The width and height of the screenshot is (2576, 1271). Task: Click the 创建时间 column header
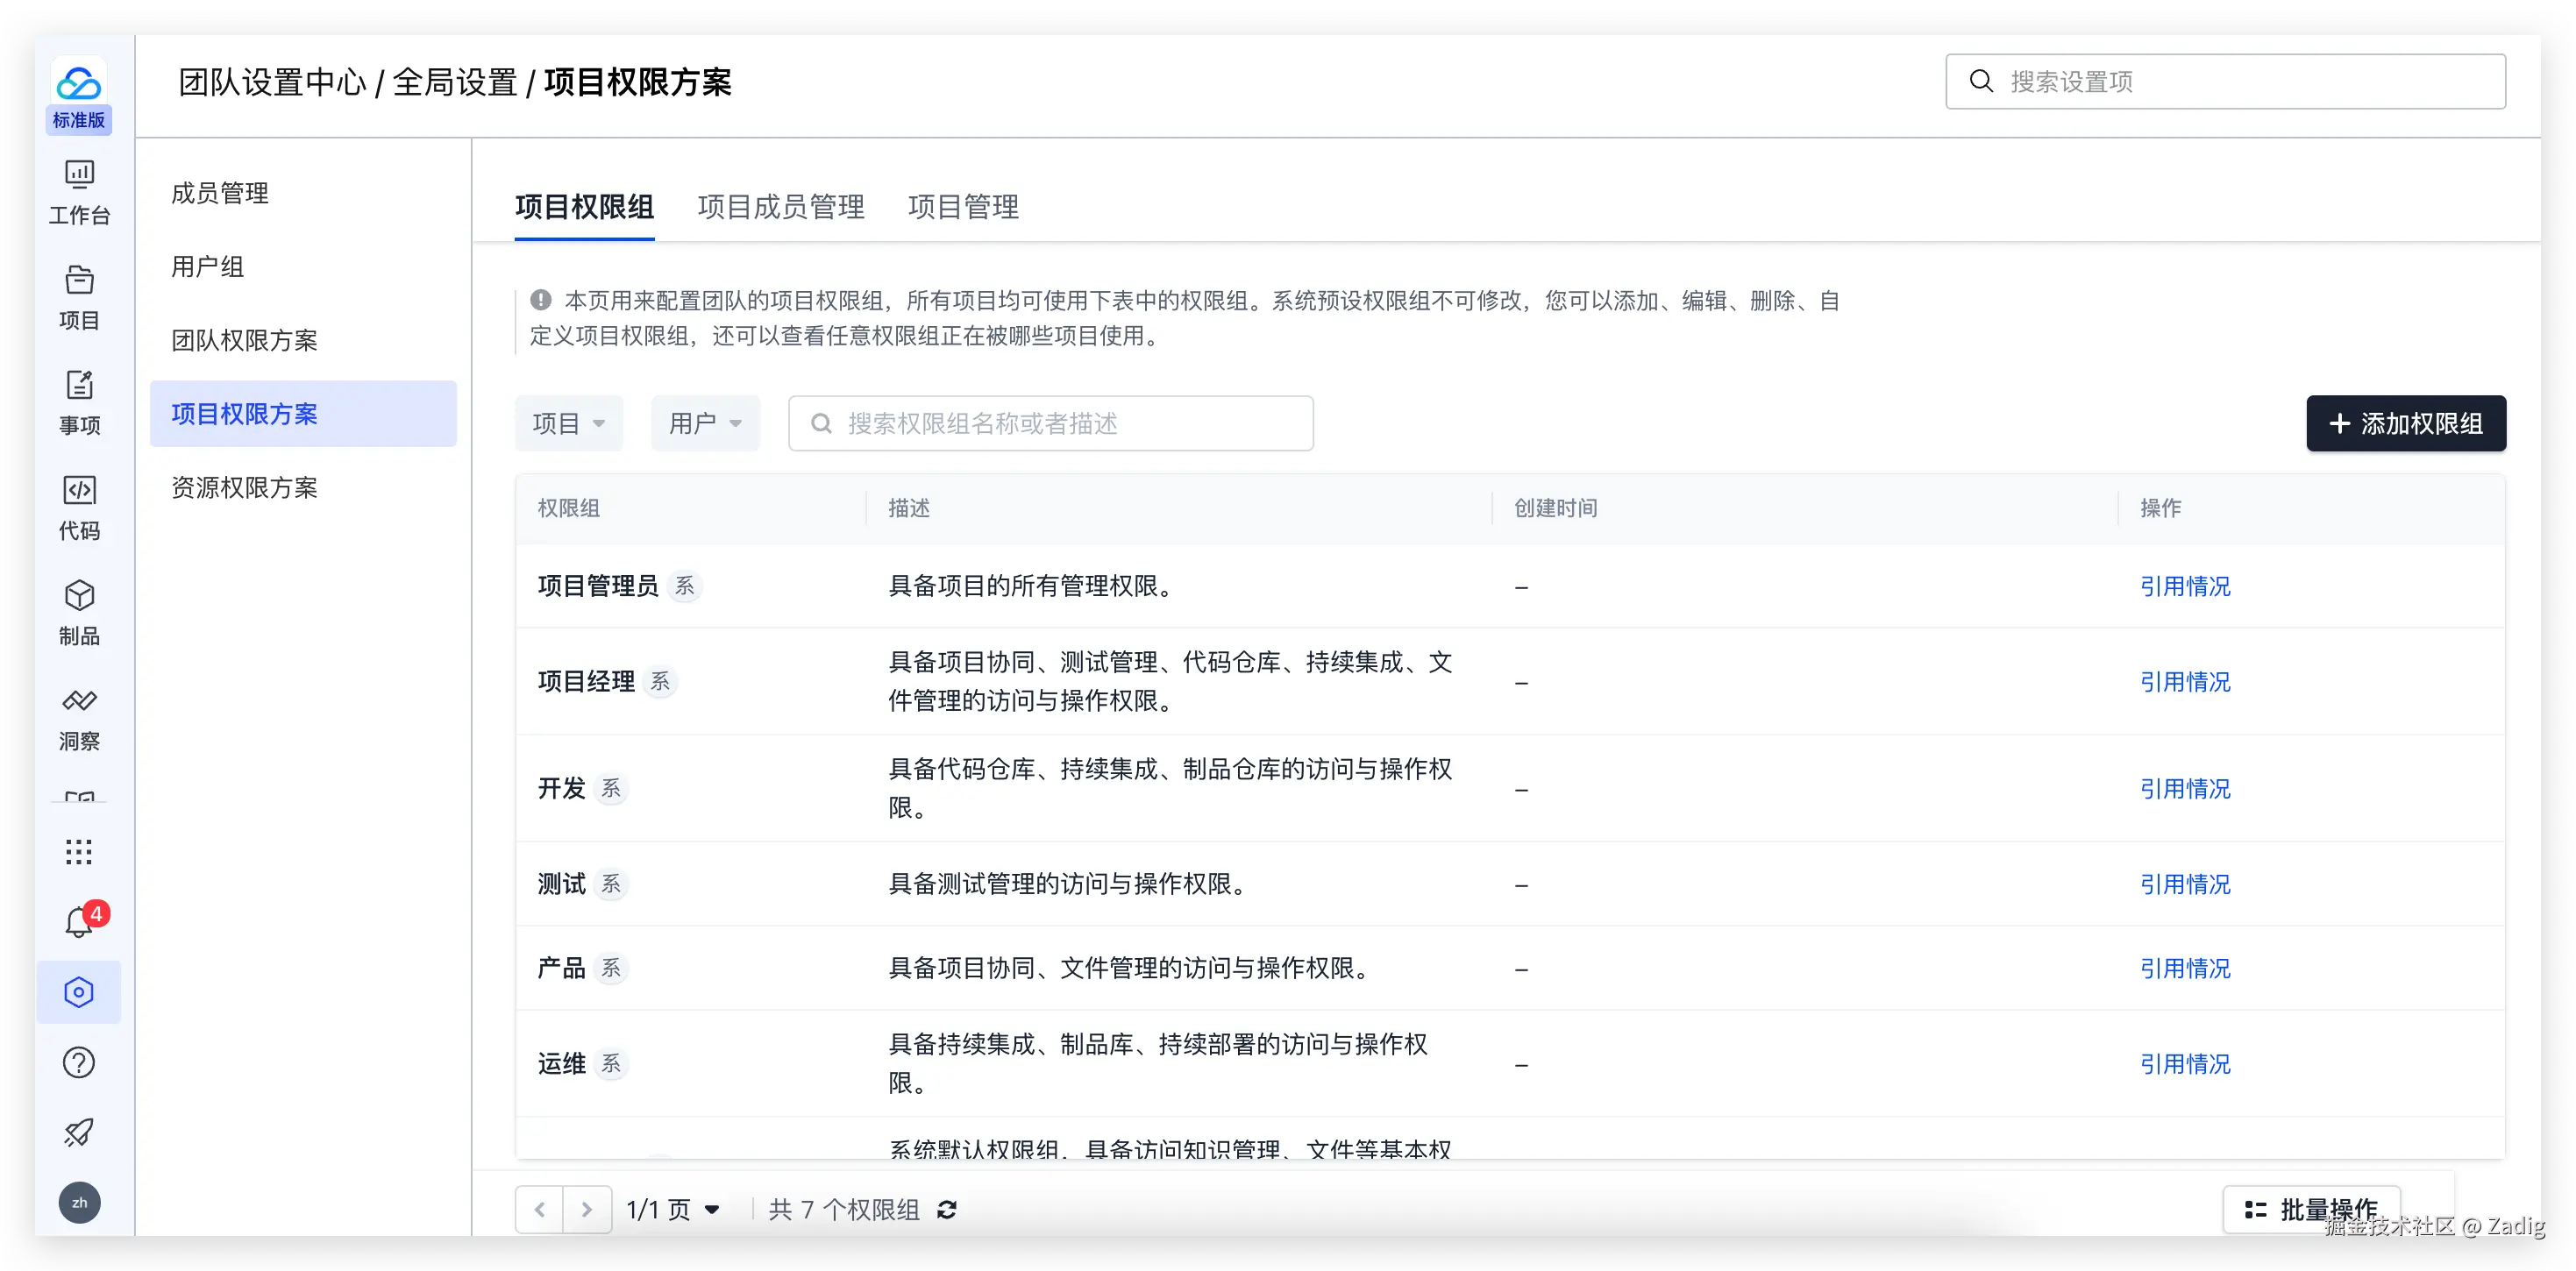tap(1555, 508)
